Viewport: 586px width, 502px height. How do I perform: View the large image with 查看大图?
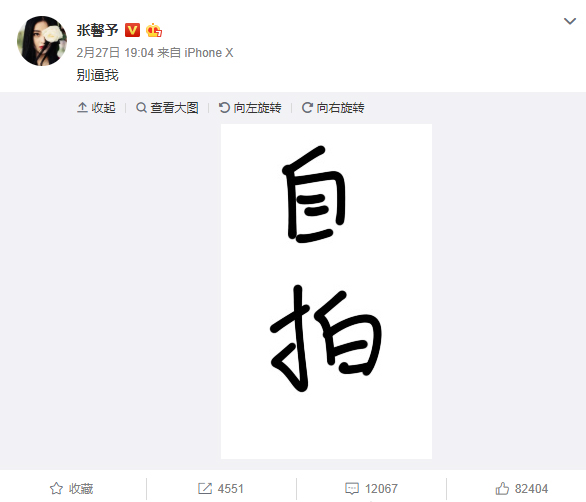click(167, 108)
